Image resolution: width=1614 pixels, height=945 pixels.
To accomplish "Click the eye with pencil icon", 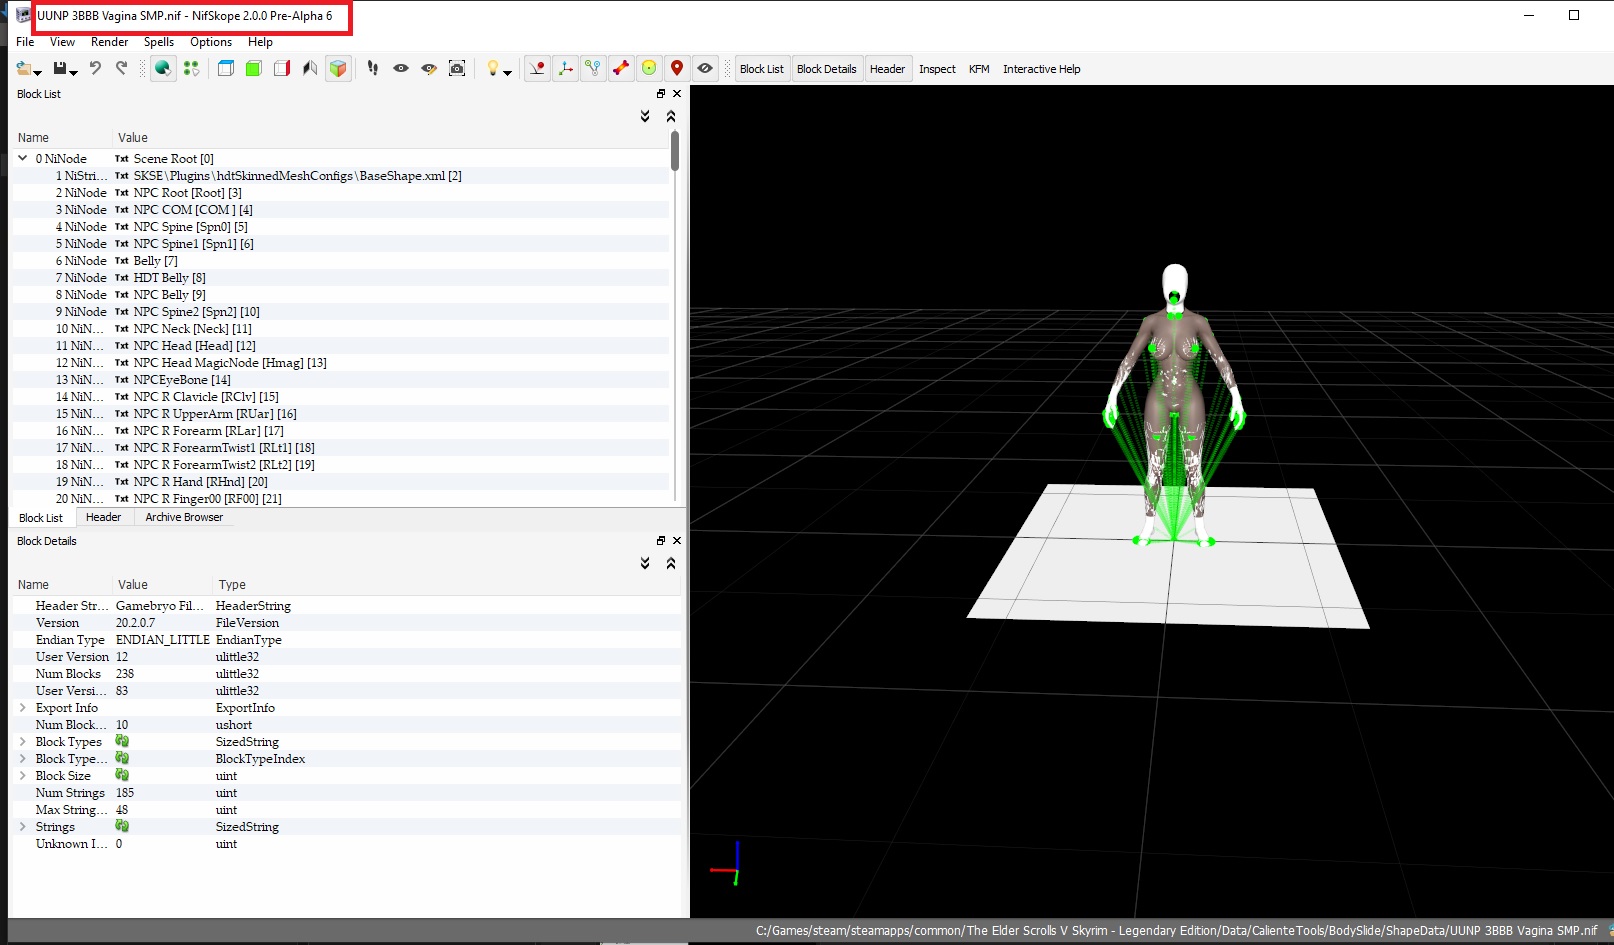I will (429, 68).
